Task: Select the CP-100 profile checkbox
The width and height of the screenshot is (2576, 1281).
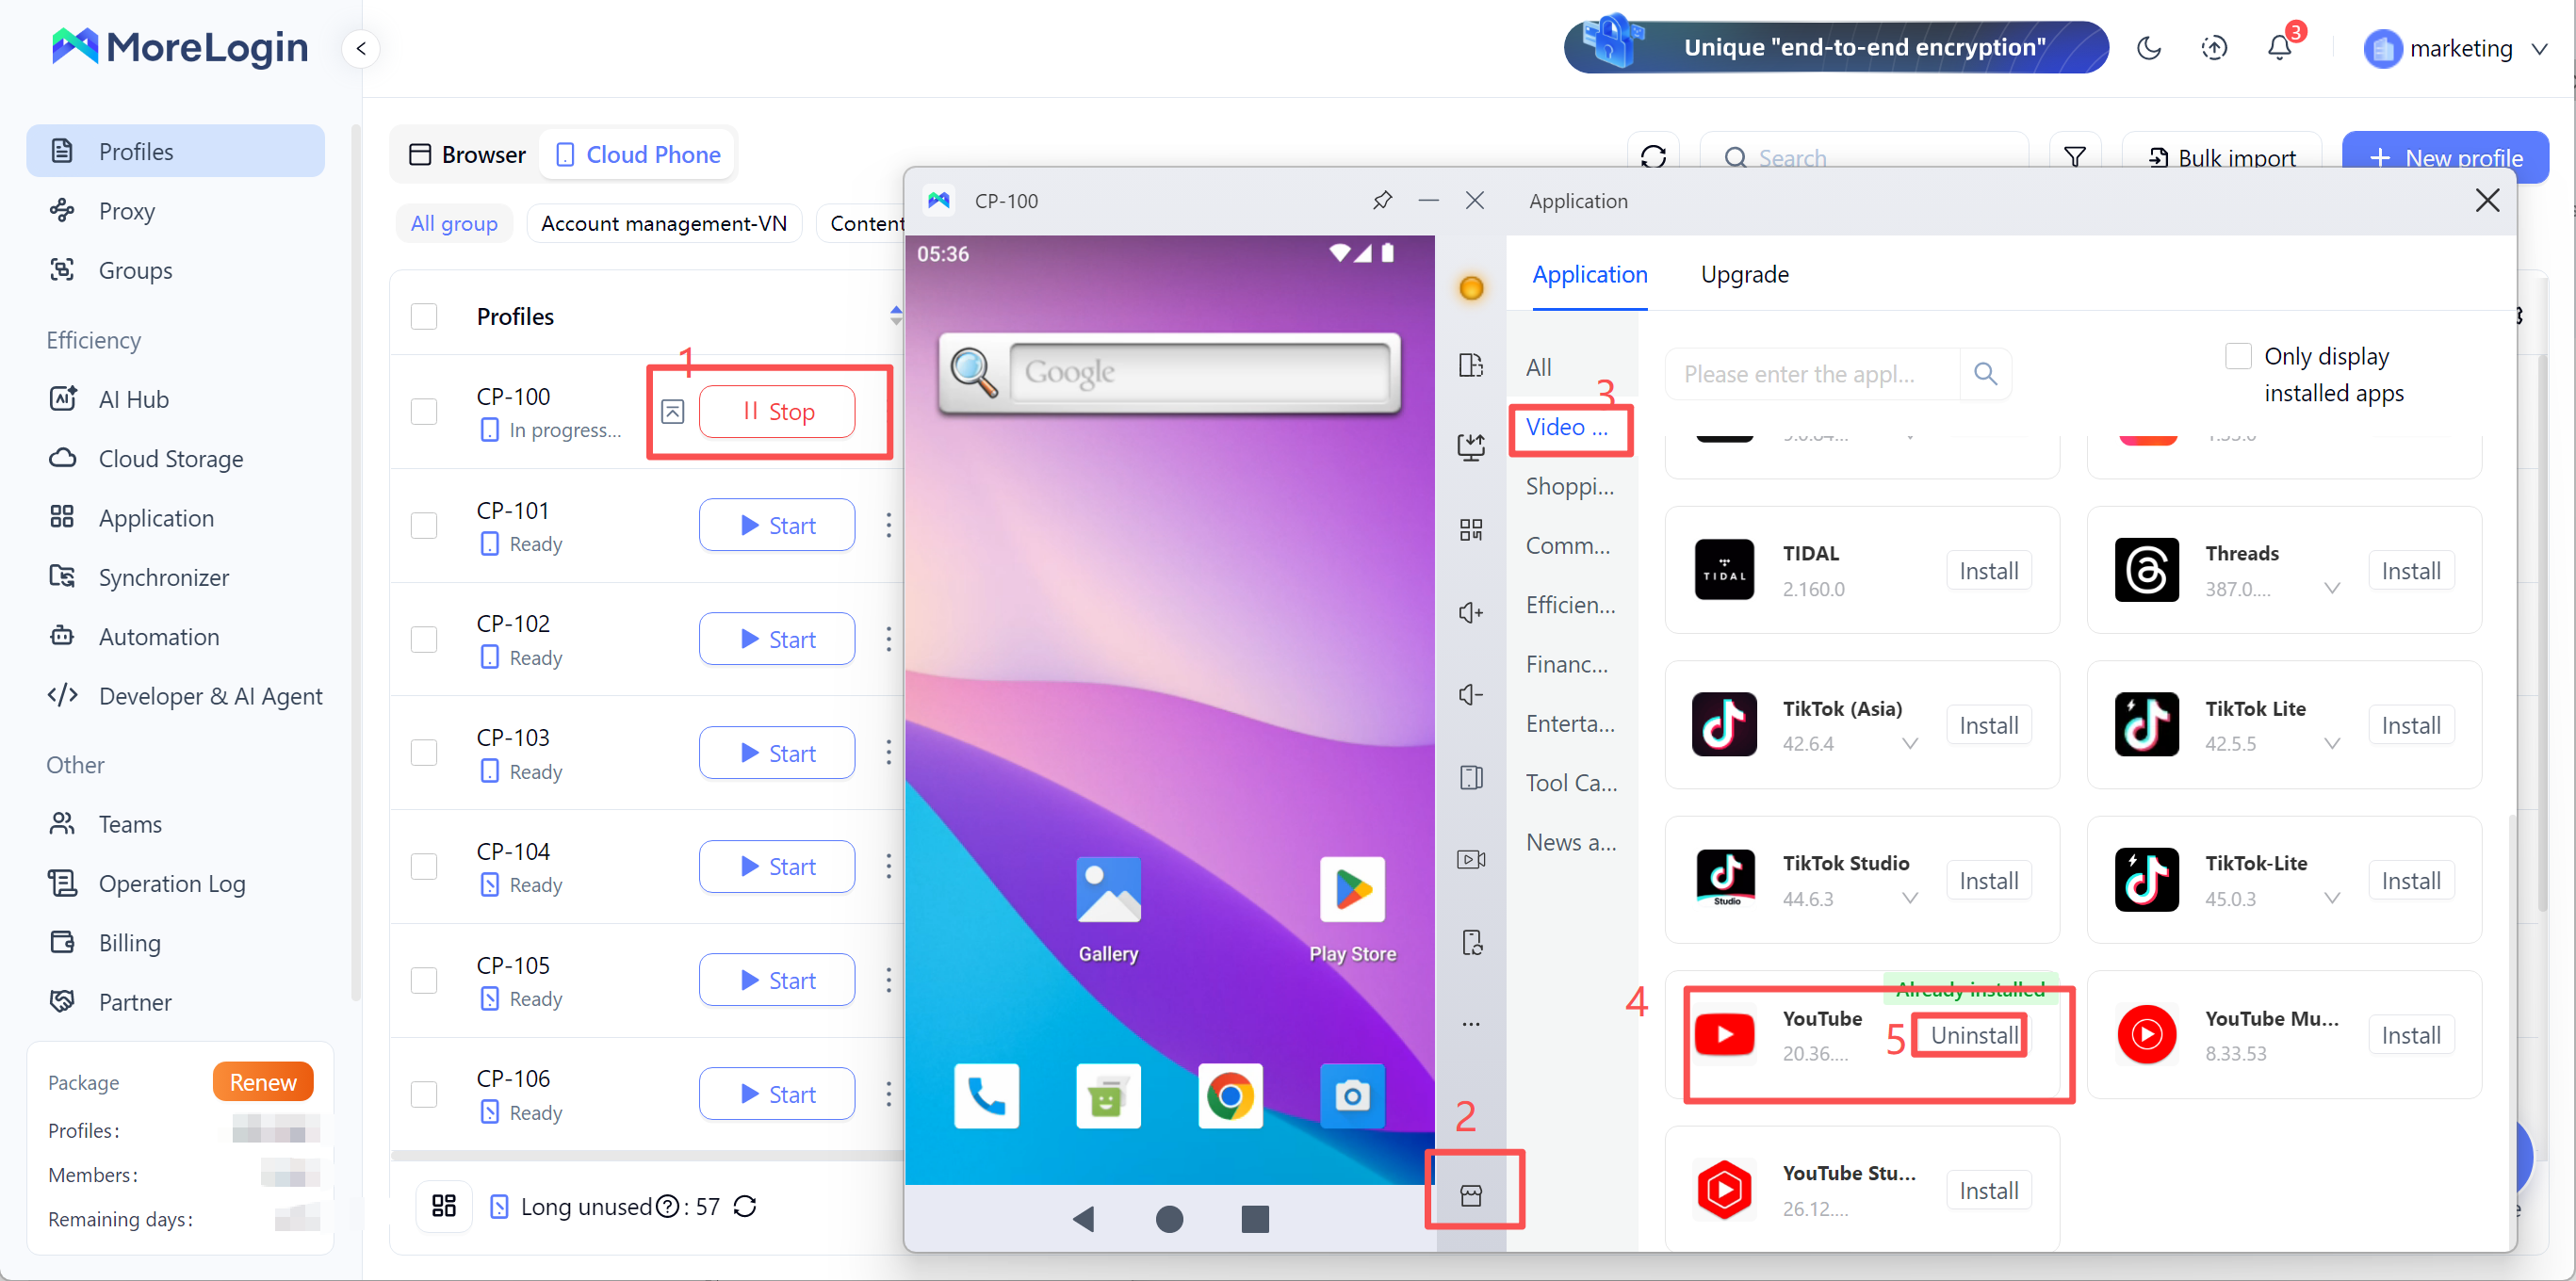Action: click(424, 411)
